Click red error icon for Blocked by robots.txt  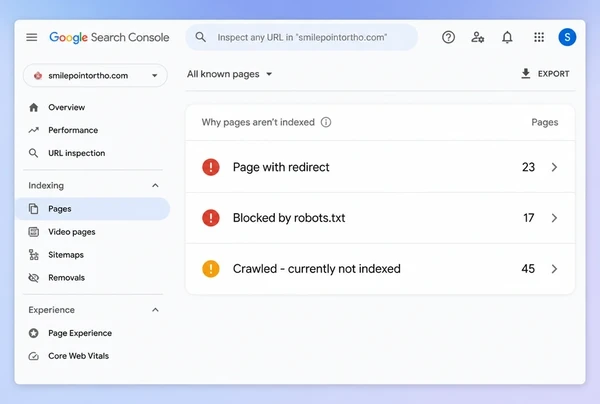[x=211, y=218]
